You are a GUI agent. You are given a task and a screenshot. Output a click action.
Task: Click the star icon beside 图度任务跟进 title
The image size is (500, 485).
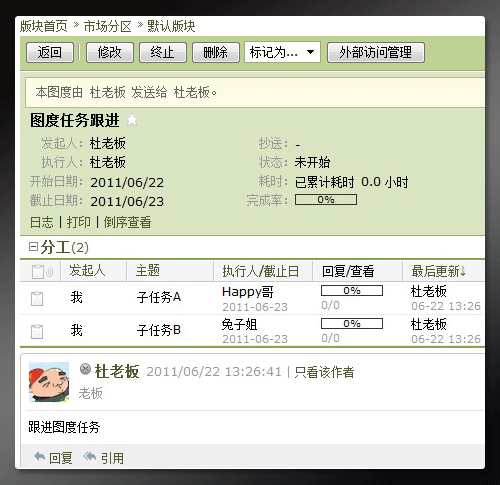(132, 120)
